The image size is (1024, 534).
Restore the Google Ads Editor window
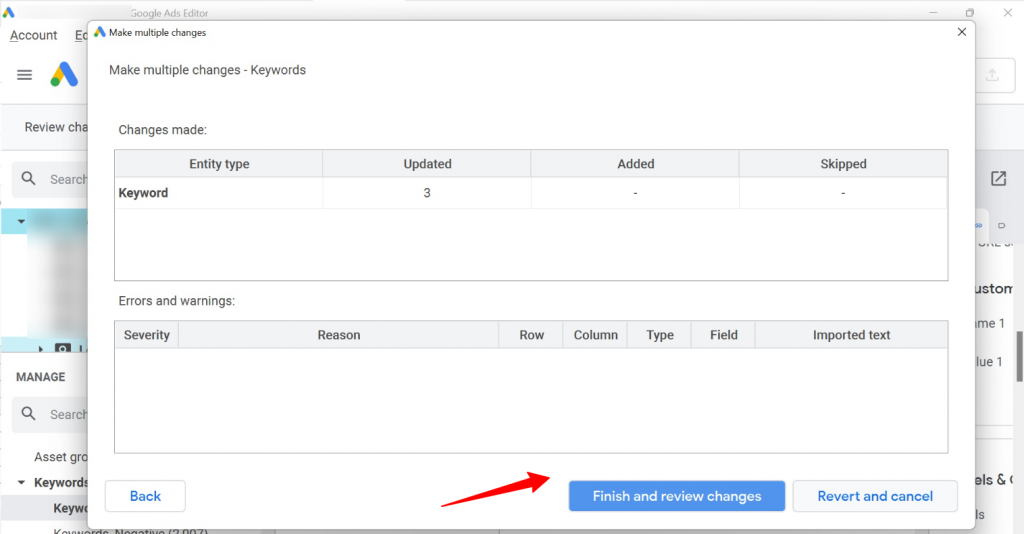[970, 12]
